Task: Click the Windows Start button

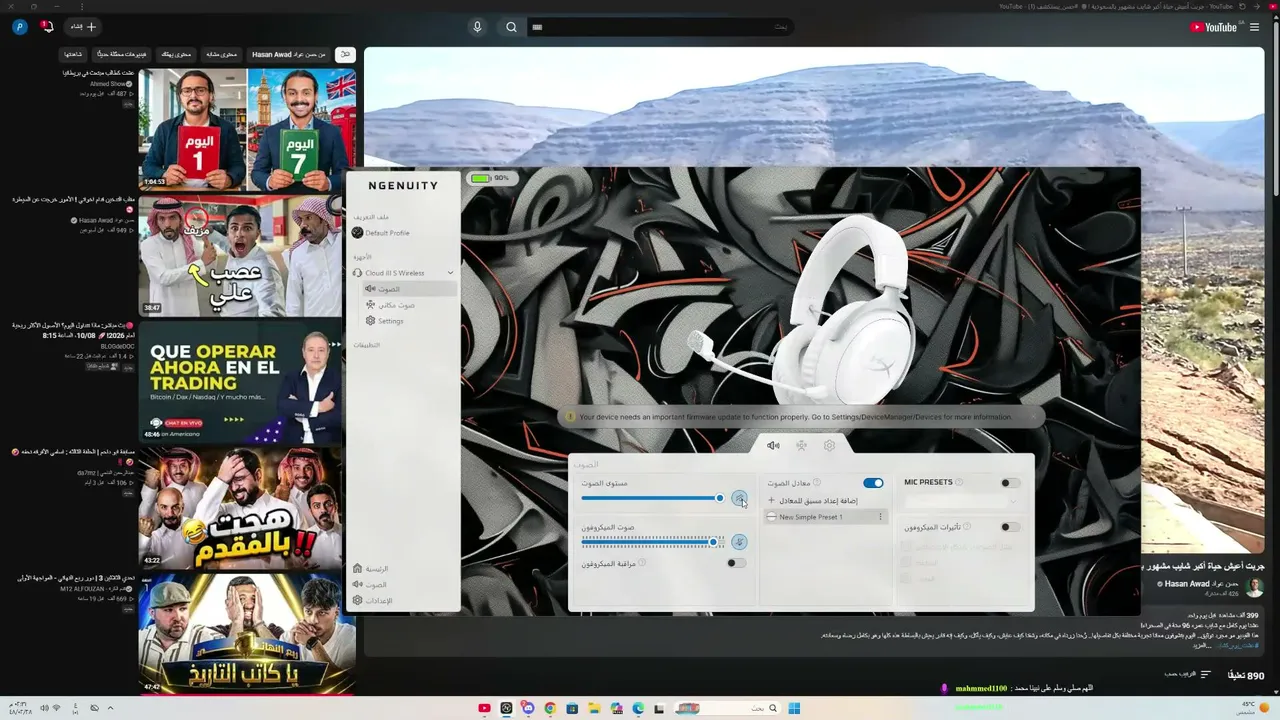Action: coord(794,708)
